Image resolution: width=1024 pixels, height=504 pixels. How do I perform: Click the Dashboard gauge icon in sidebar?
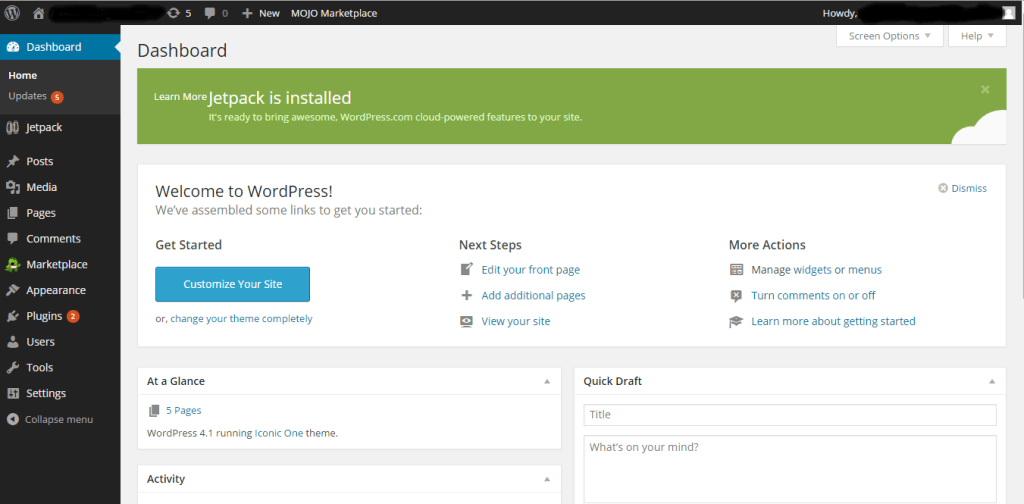[13, 47]
